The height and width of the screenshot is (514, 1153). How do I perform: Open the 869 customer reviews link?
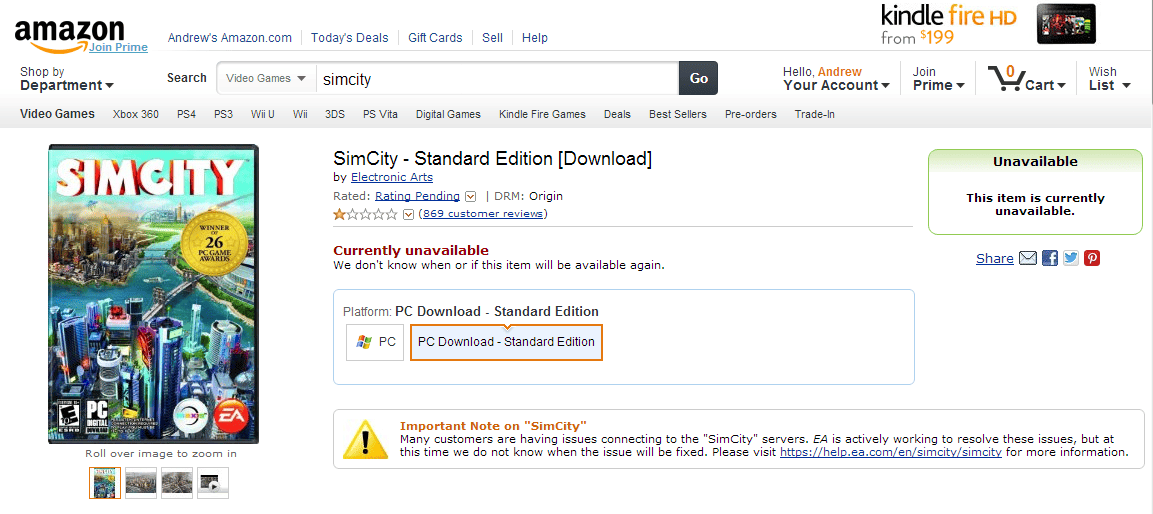tap(482, 214)
